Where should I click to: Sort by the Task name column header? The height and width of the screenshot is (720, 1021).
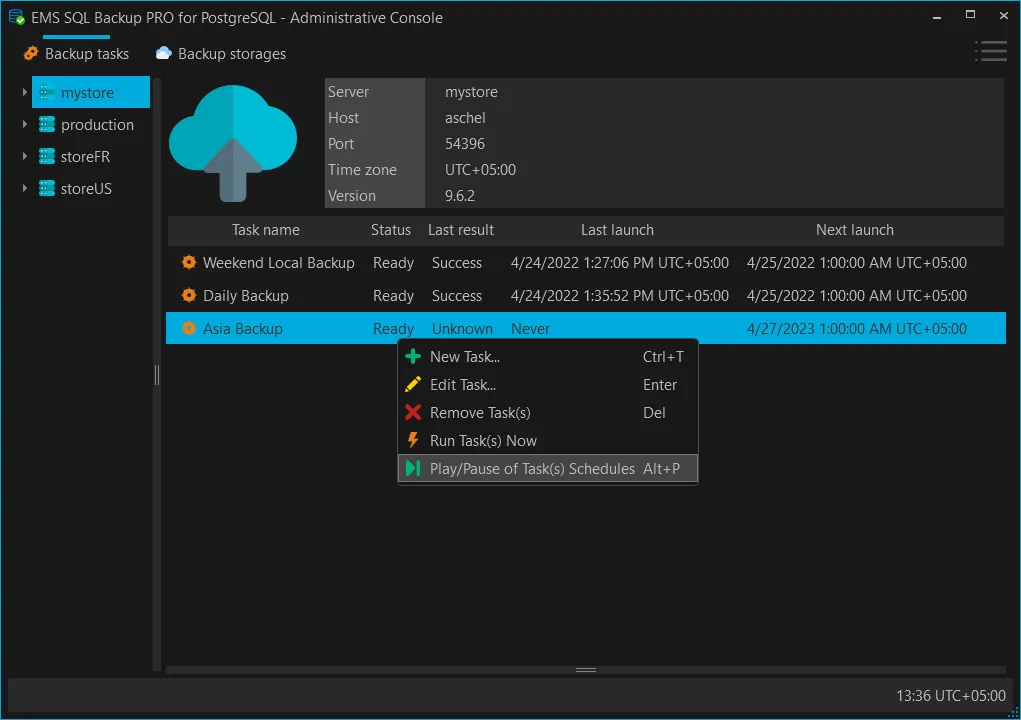coord(265,230)
